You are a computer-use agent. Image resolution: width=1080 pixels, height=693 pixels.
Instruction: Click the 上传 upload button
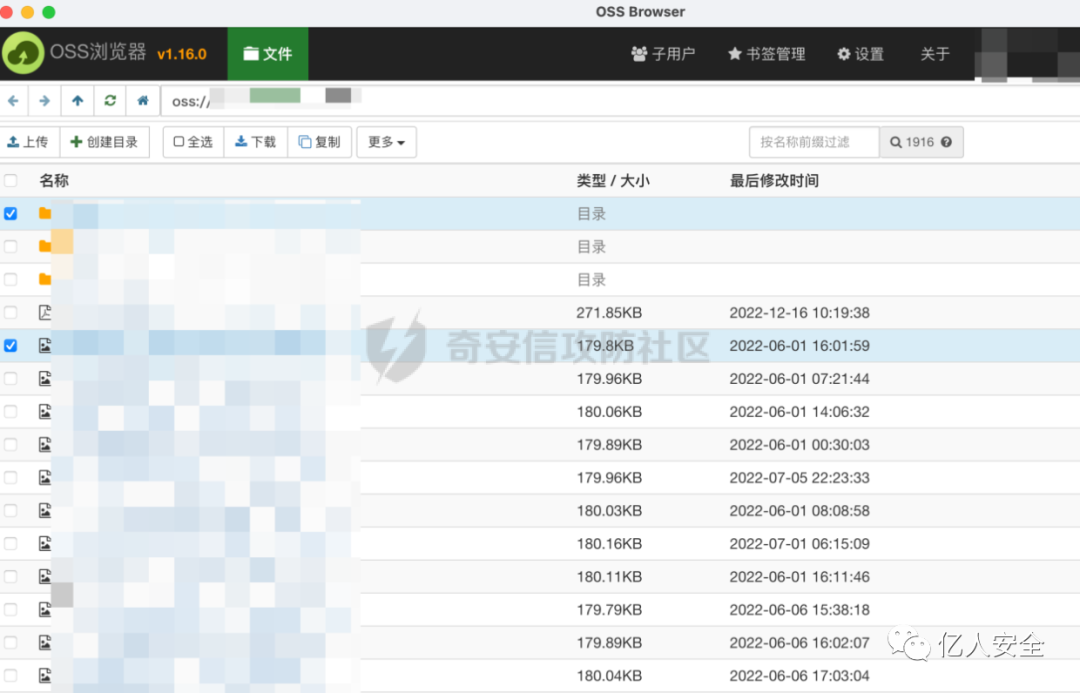pos(29,142)
